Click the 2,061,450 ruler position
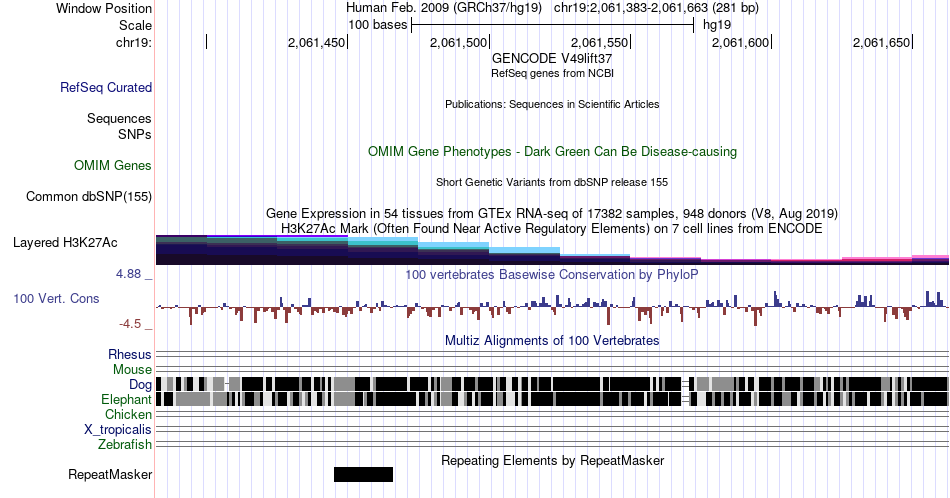This screenshot has height=498, width=950. tap(316, 42)
